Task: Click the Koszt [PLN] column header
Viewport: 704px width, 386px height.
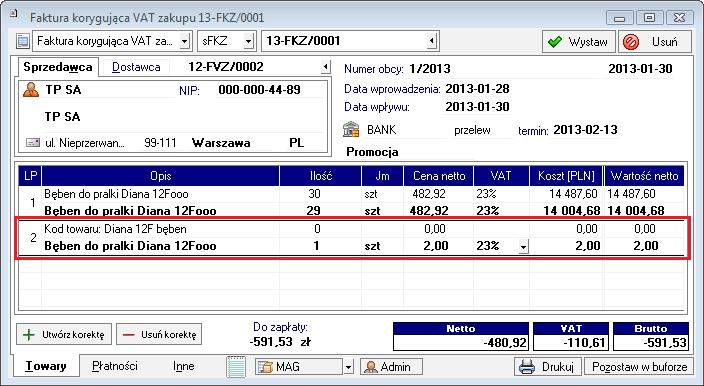Action: click(x=567, y=175)
